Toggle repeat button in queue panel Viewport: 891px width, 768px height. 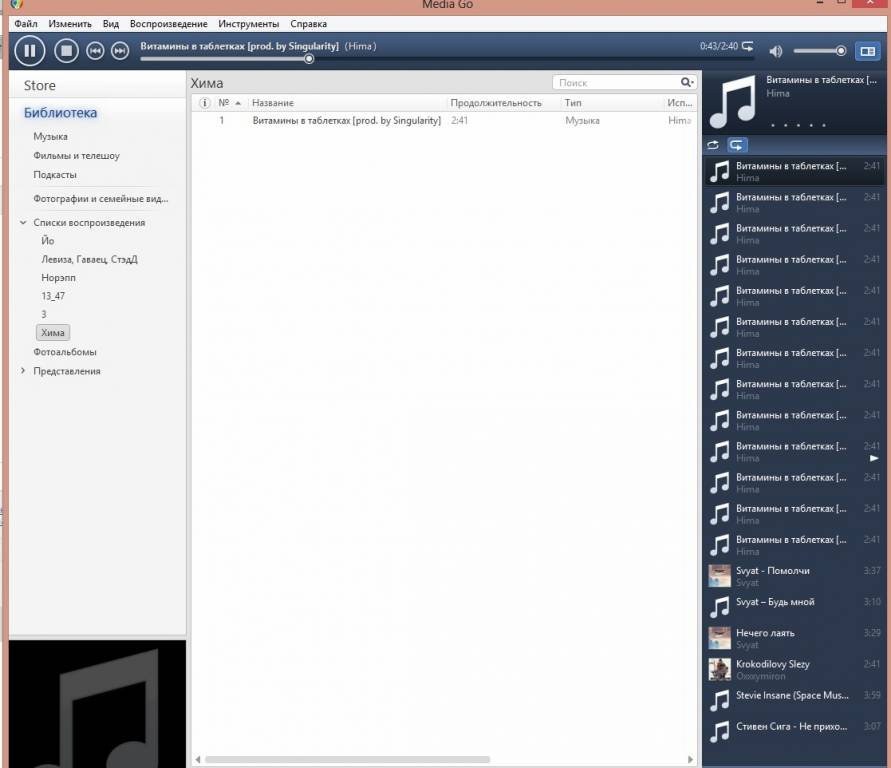pyautogui.click(x=737, y=145)
